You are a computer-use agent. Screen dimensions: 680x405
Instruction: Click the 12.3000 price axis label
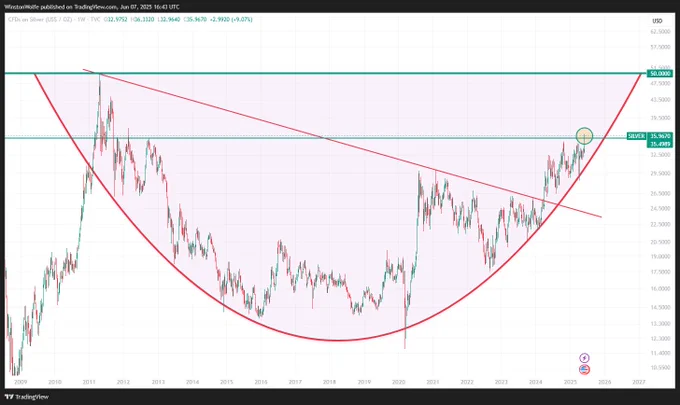tap(660, 339)
